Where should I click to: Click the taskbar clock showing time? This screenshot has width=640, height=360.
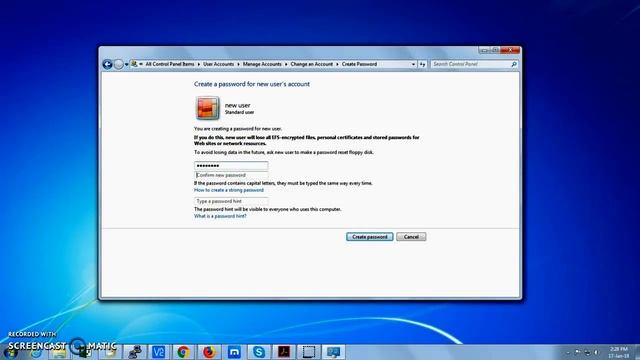pos(619,352)
